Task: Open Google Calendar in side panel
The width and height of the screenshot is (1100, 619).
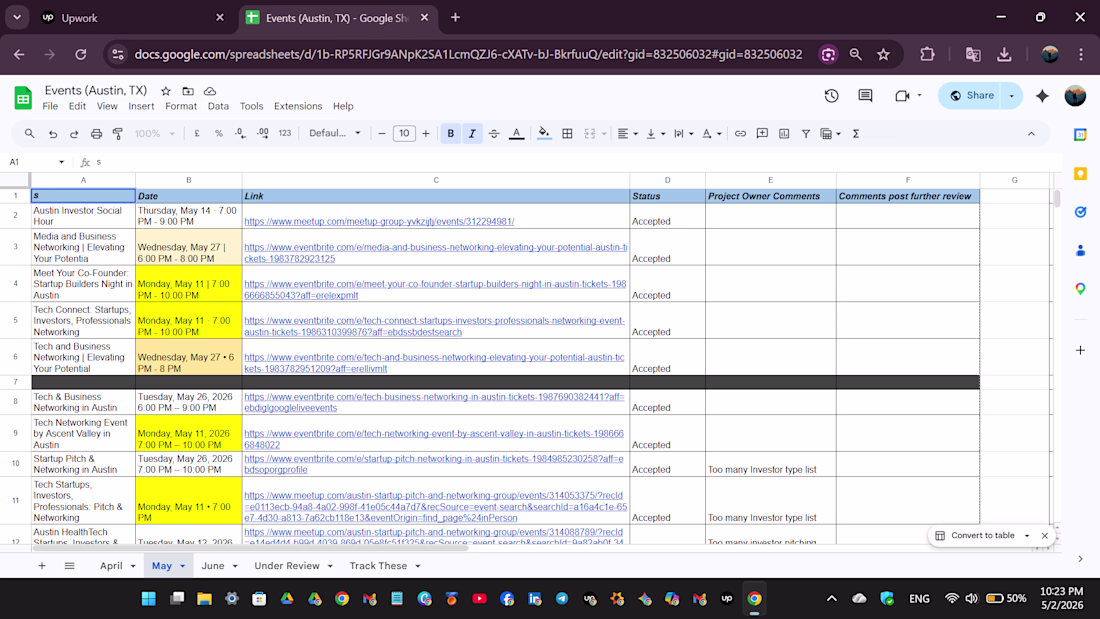Action: 1080,135
